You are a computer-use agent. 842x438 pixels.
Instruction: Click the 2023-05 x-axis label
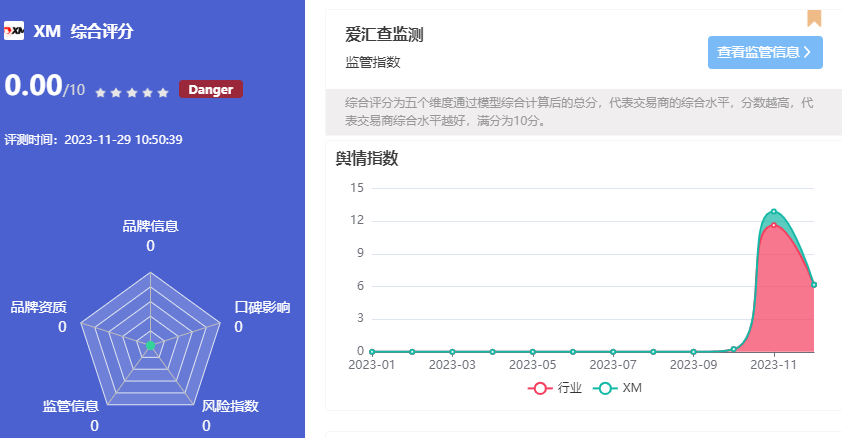pos(533,365)
